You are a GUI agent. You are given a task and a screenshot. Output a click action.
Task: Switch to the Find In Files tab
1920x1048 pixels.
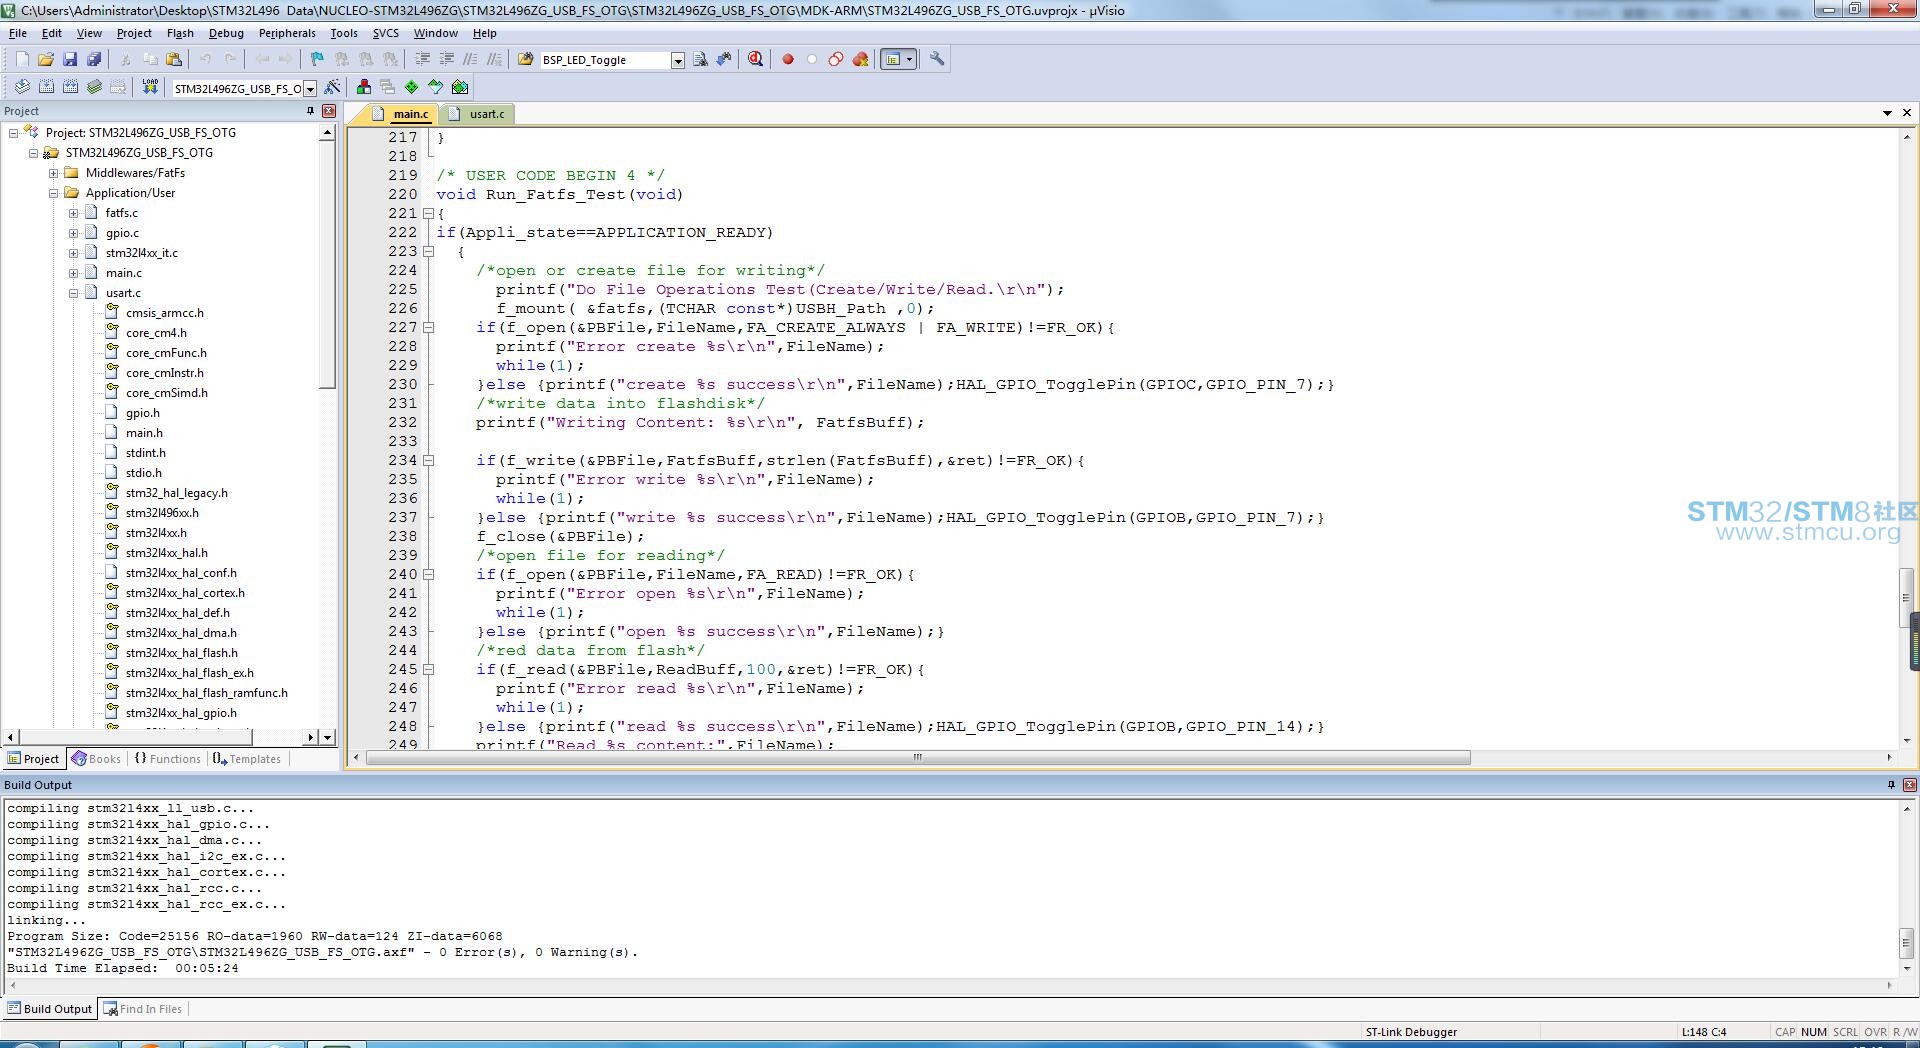point(143,1009)
